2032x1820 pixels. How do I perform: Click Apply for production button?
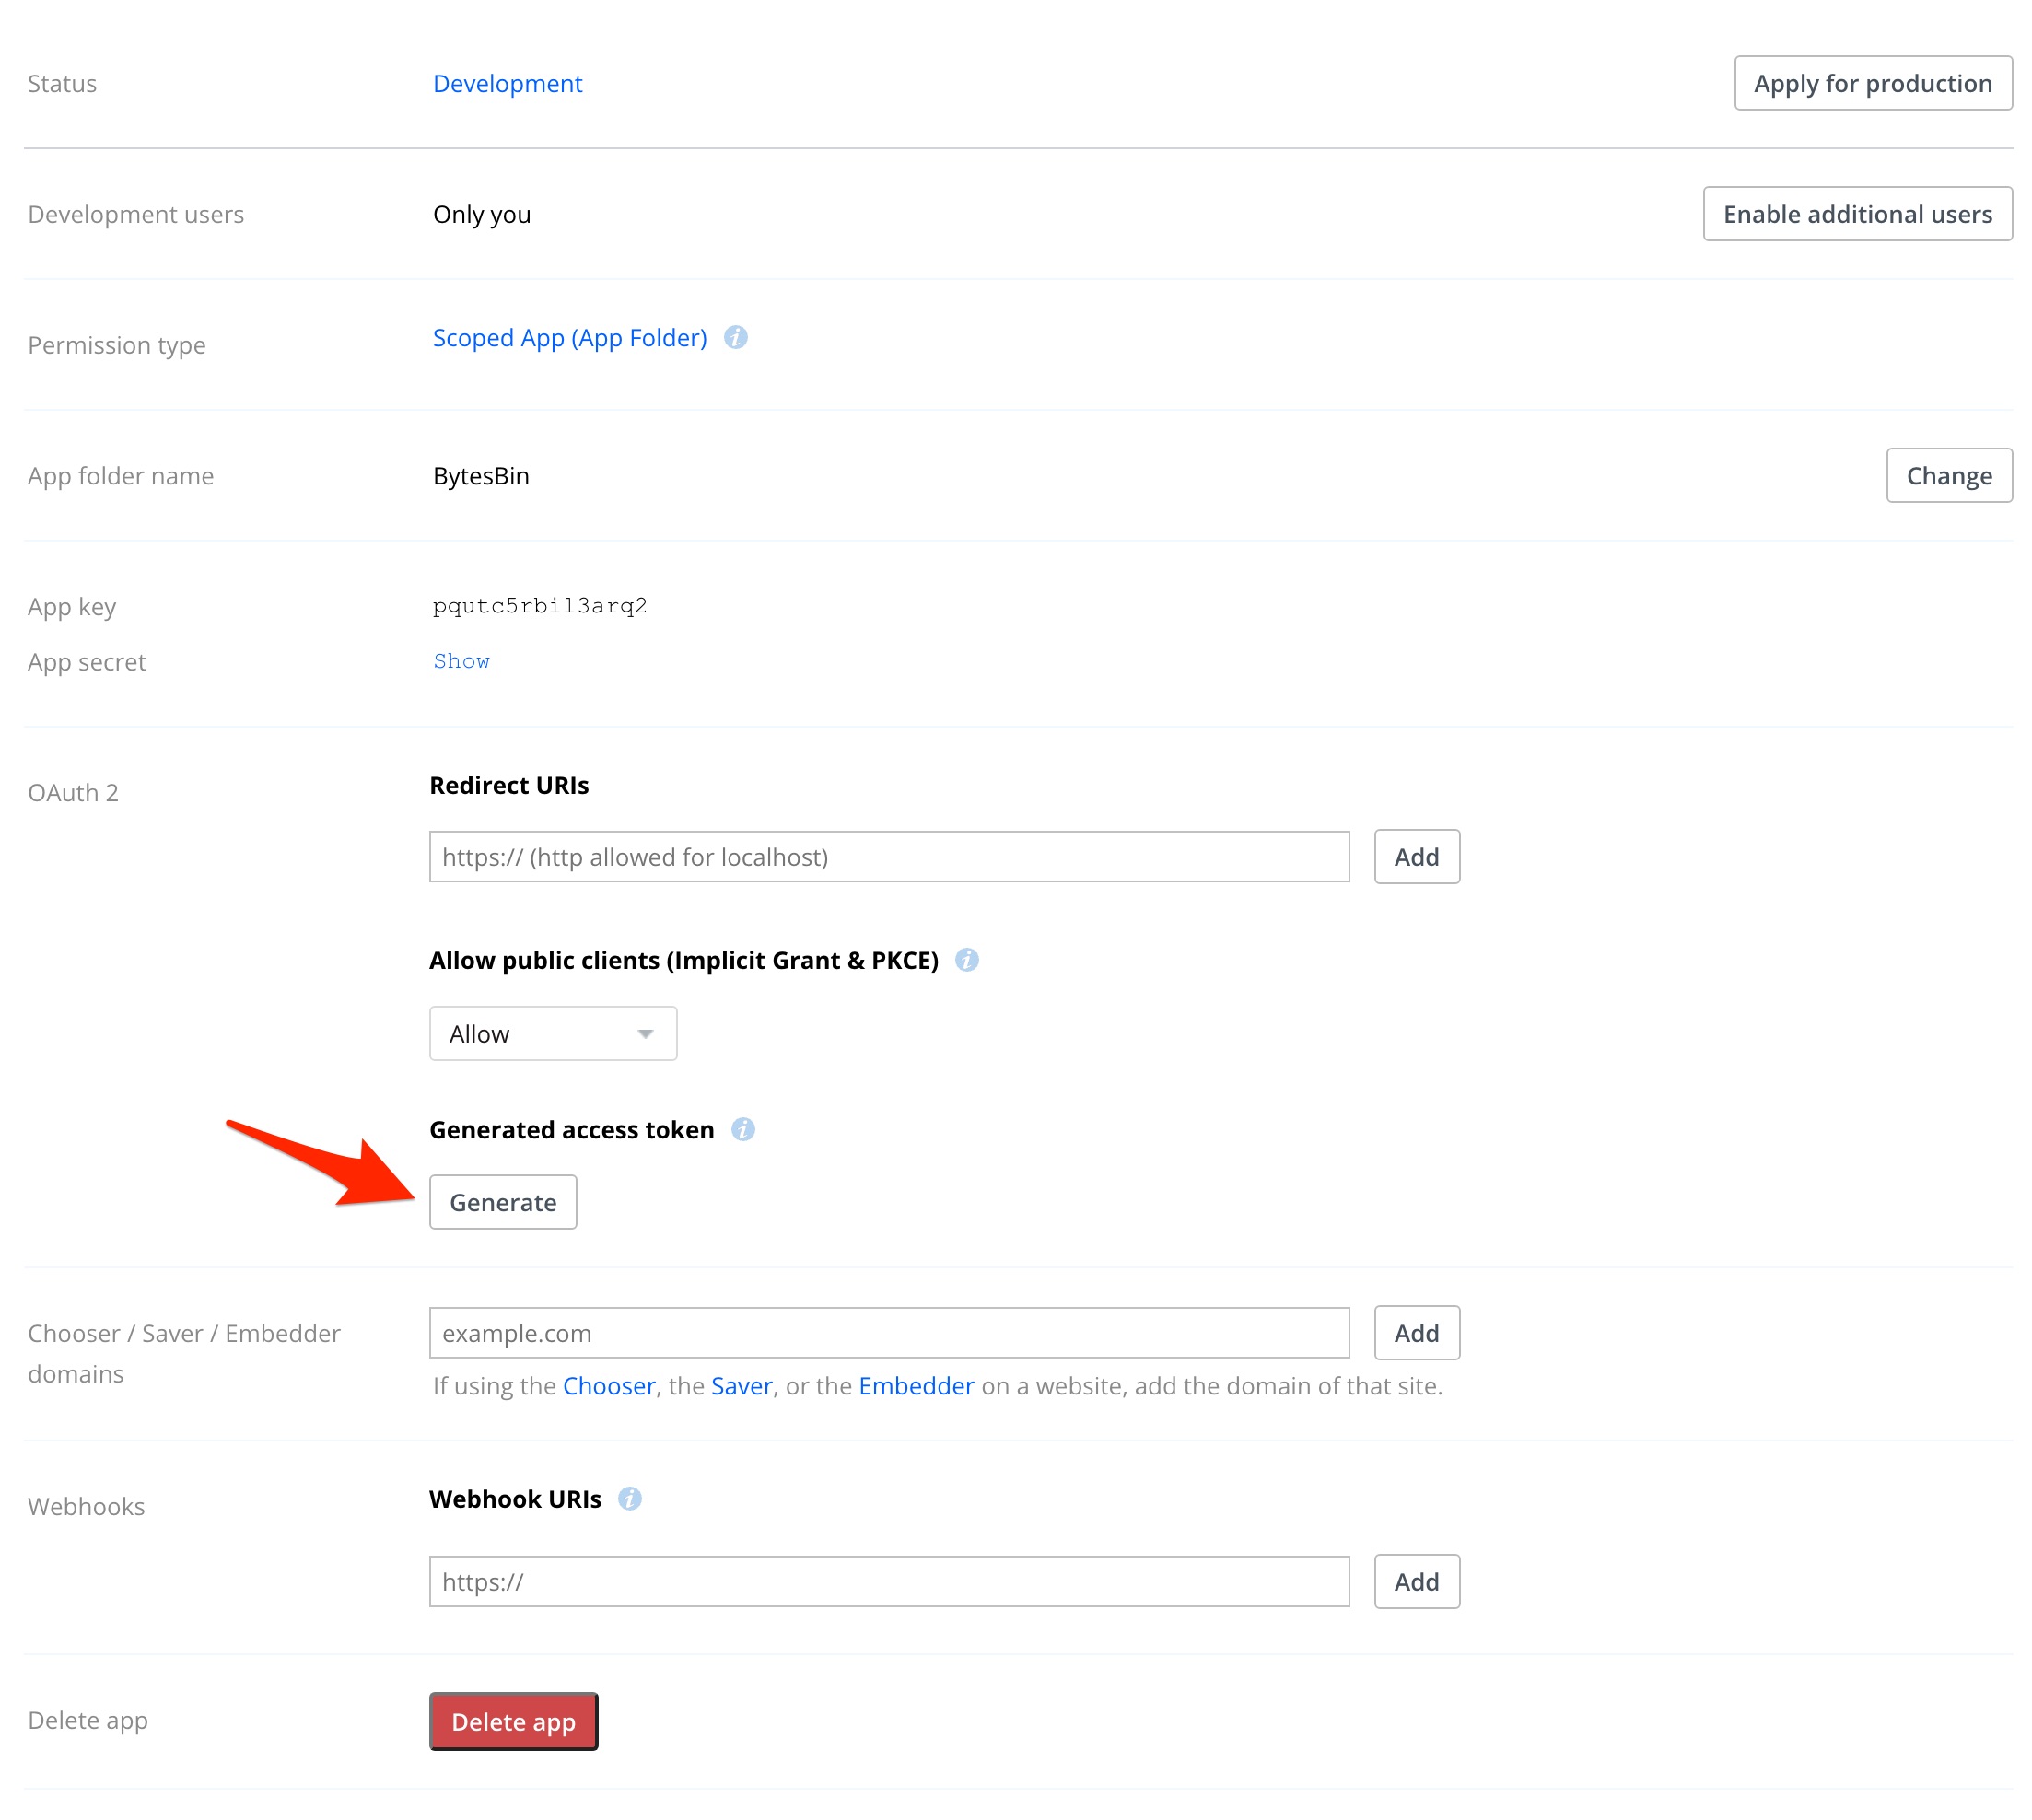tap(1871, 83)
